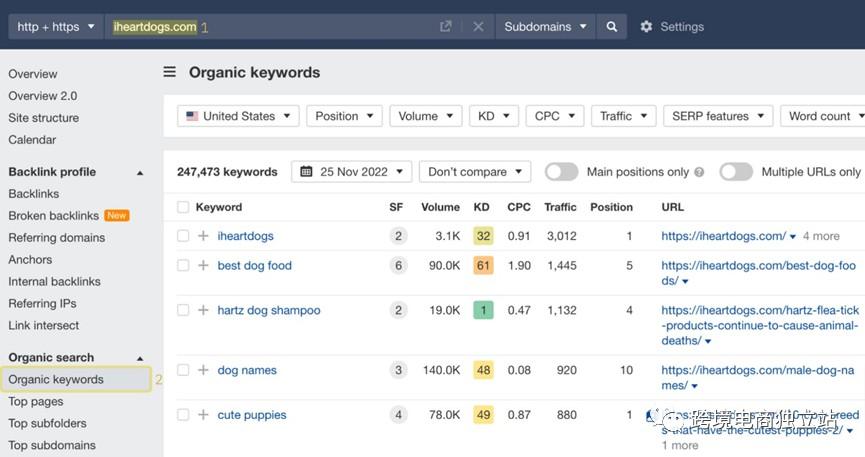Open Word count filter dropdown

click(823, 116)
